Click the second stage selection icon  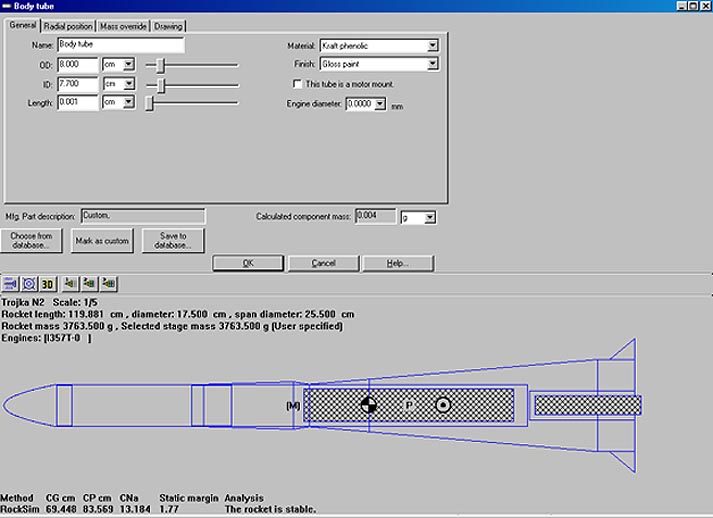(x=89, y=283)
